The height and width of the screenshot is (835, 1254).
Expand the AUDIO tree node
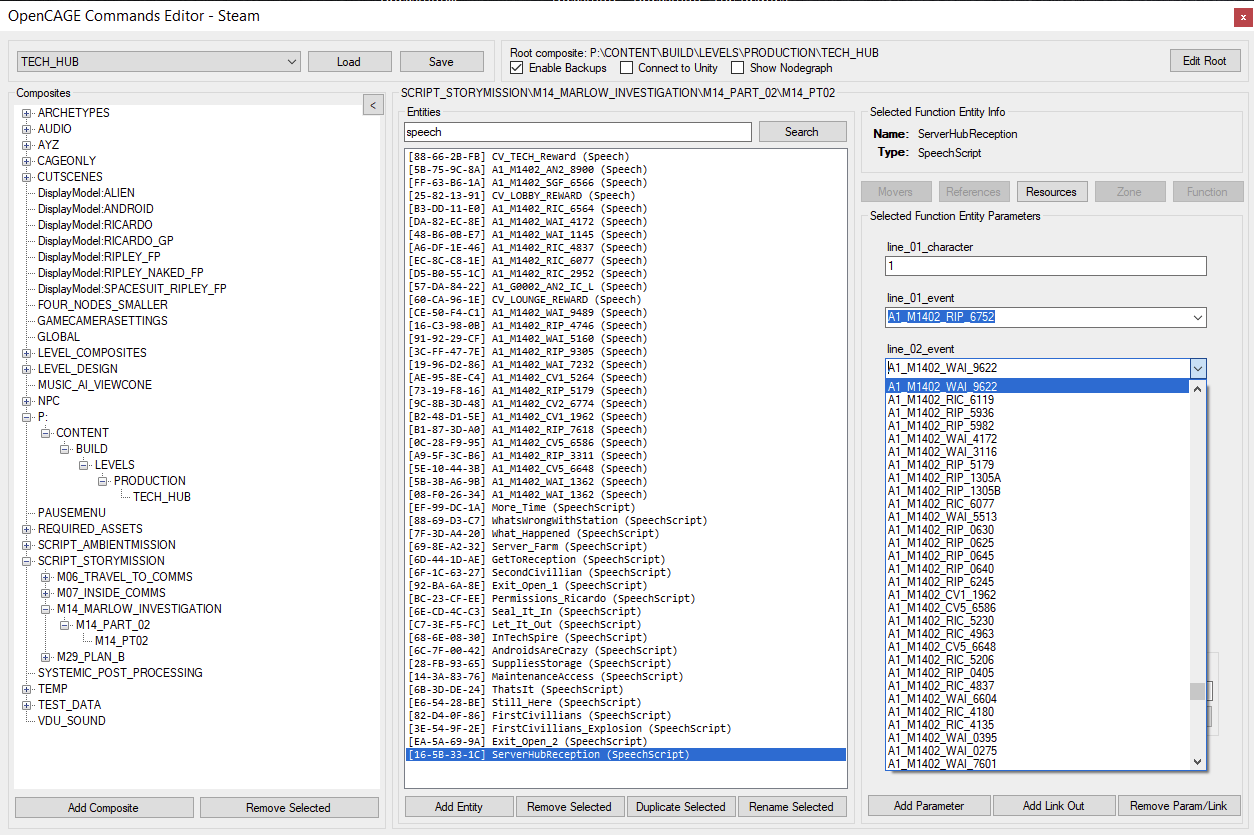(27, 129)
